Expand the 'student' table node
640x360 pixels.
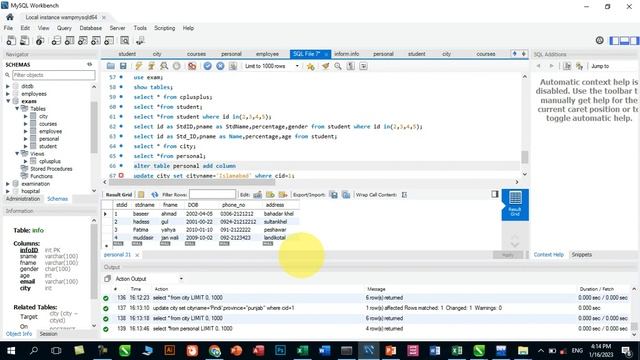(25, 146)
